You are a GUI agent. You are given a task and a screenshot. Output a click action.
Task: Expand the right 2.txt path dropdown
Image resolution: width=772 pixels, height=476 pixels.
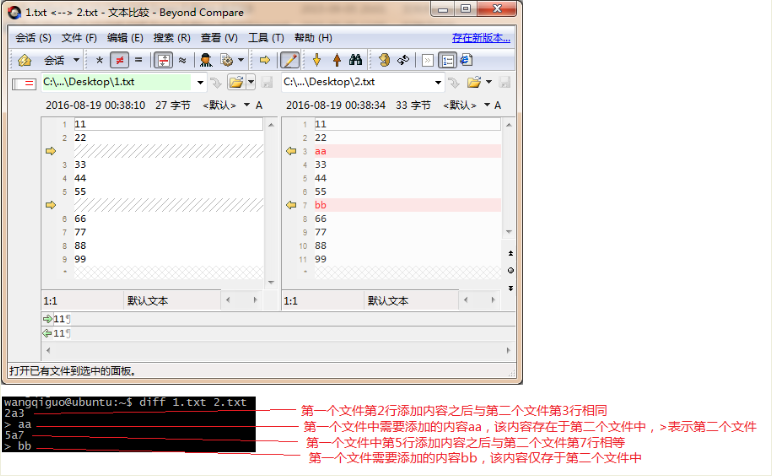[x=438, y=83]
